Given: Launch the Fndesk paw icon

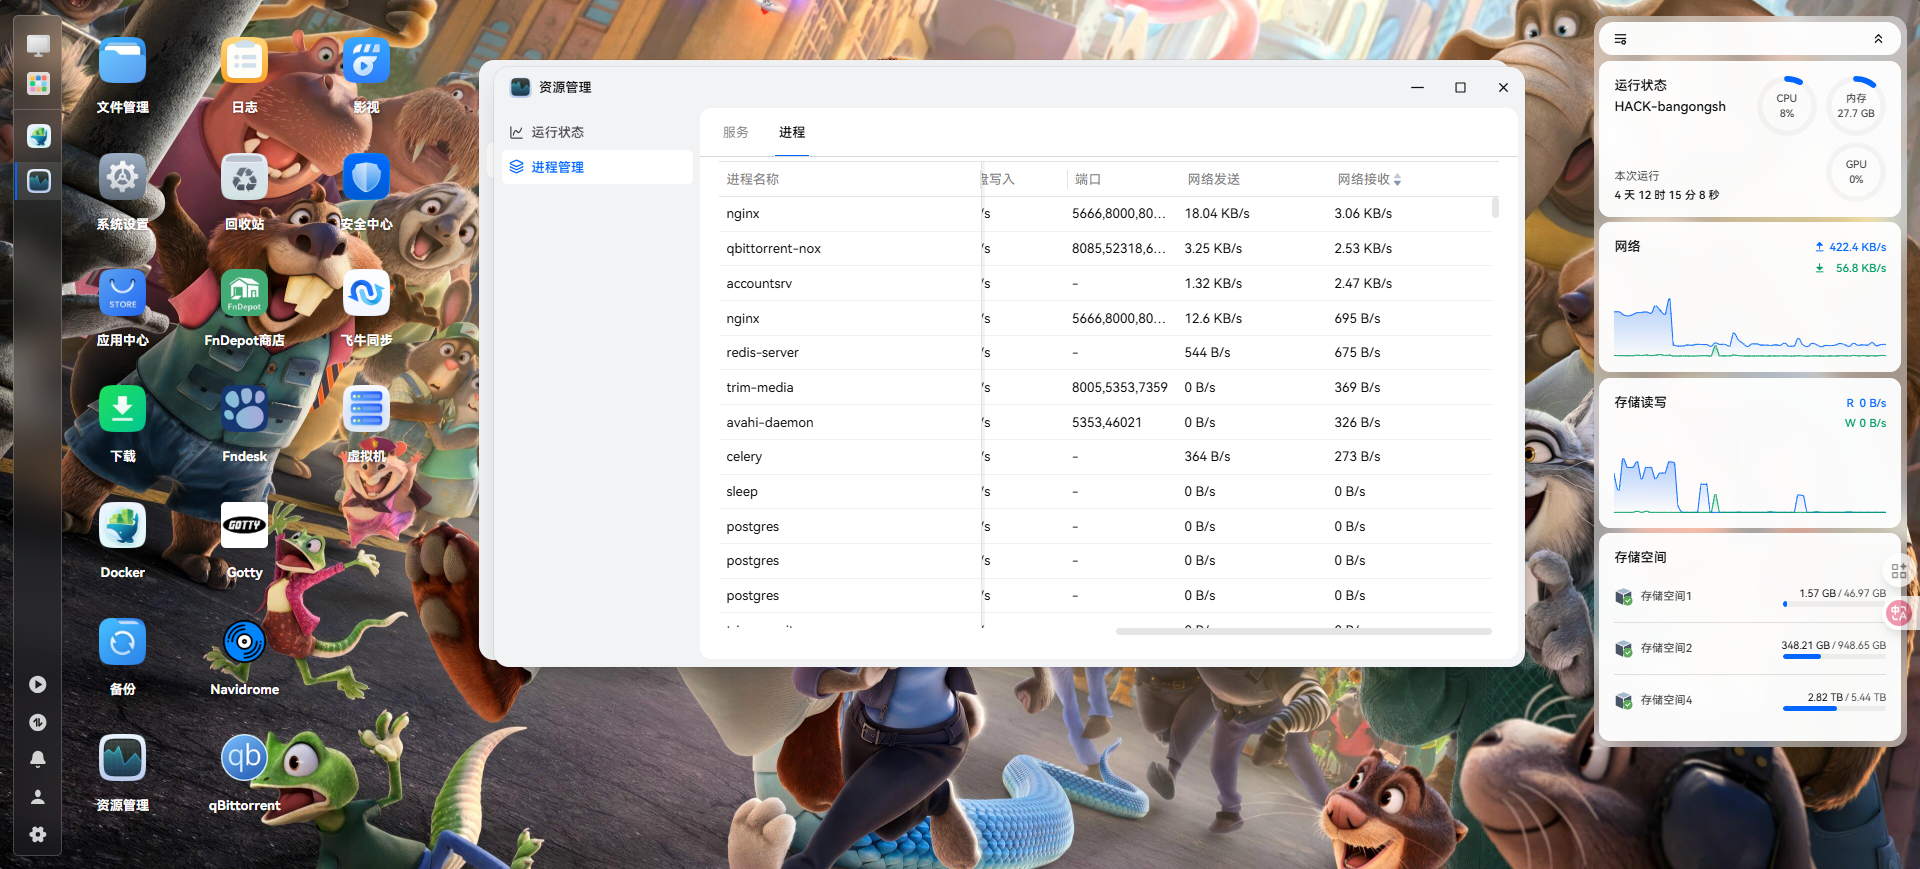Looking at the screenshot, I should (x=244, y=409).
